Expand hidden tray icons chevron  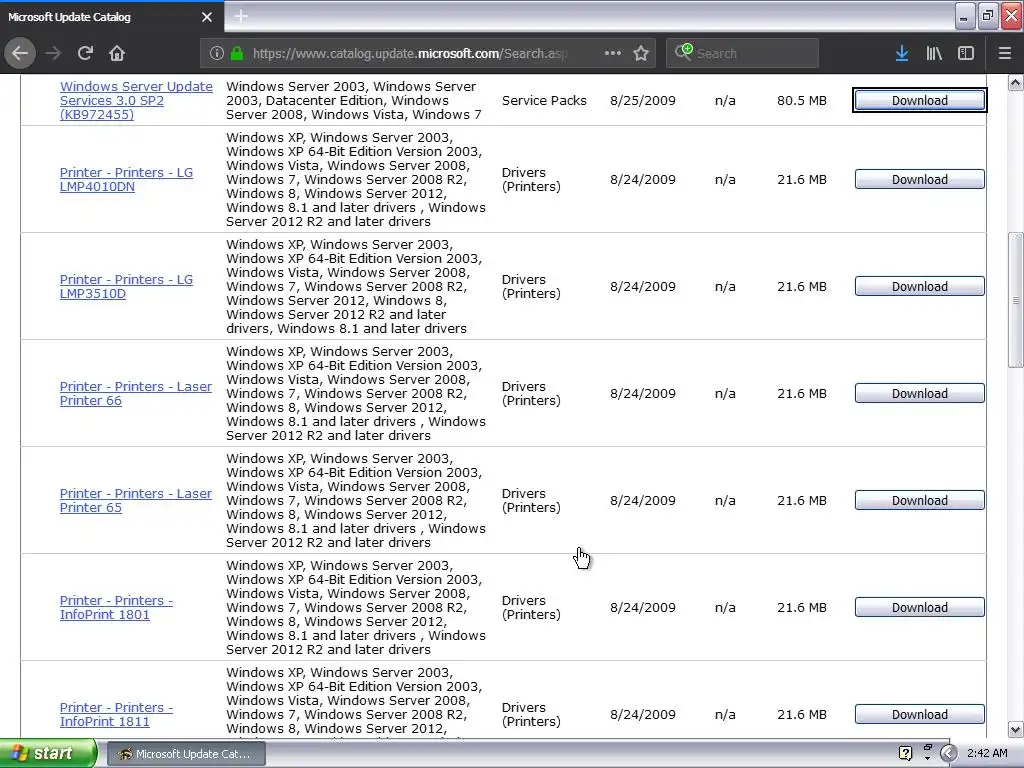[x=948, y=754]
